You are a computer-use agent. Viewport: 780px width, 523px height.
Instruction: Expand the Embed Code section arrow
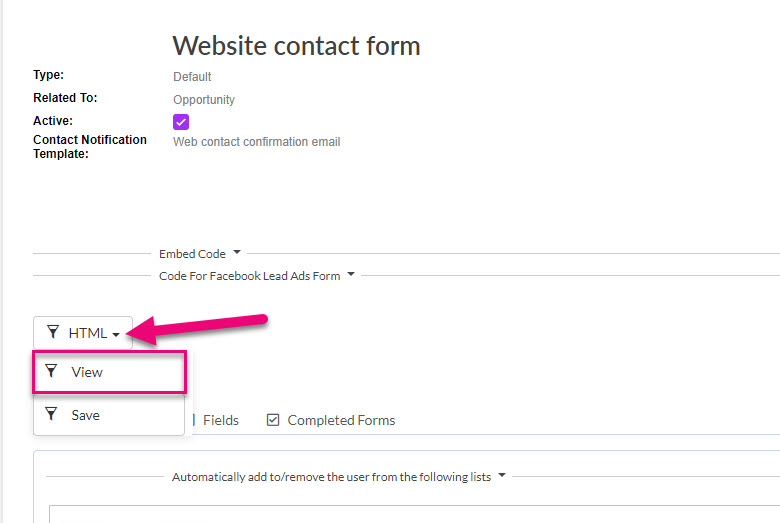(x=237, y=252)
